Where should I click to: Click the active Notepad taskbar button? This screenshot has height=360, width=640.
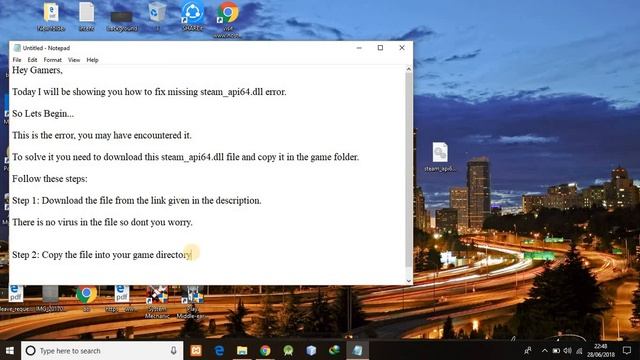click(358, 351)
